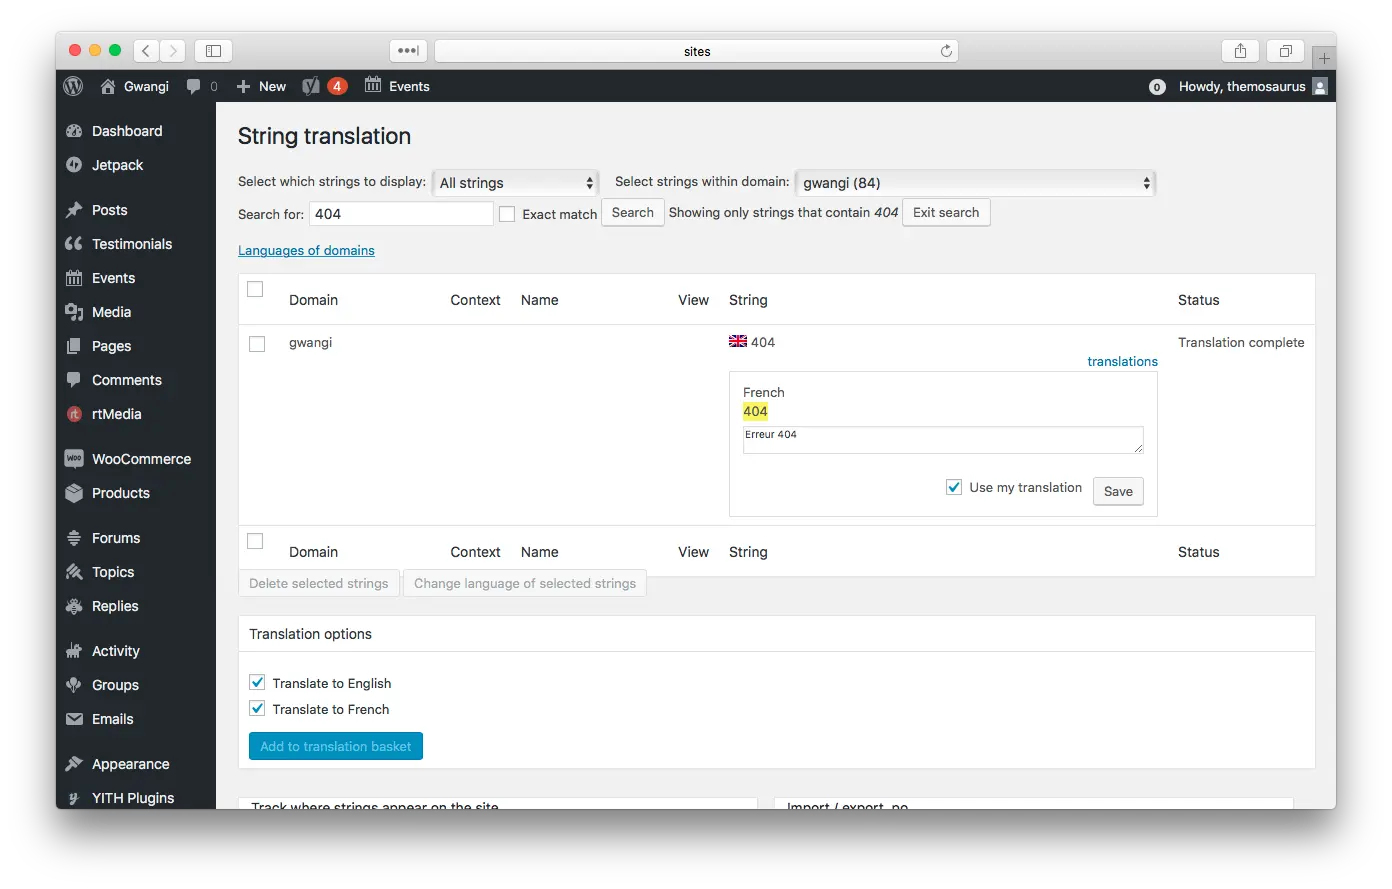This screenshot has width=1392, height=889.
Task: Open the gwangi (84) domain dropdown
Action: click(x=975, y=183)
